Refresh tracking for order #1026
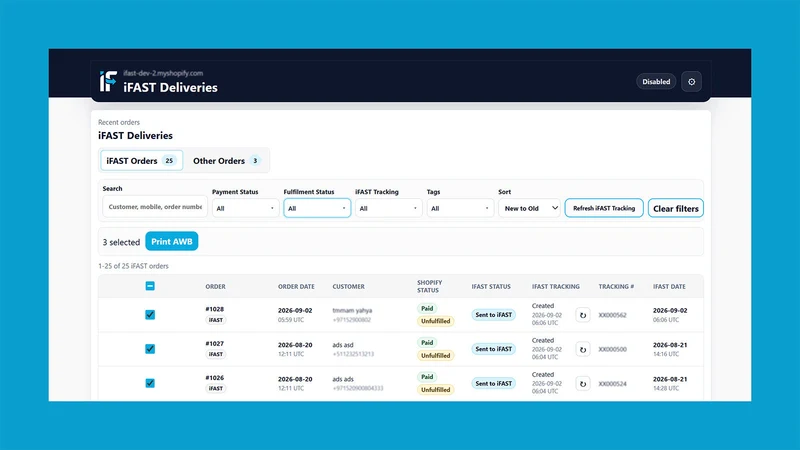 click(x=583, y=384)
